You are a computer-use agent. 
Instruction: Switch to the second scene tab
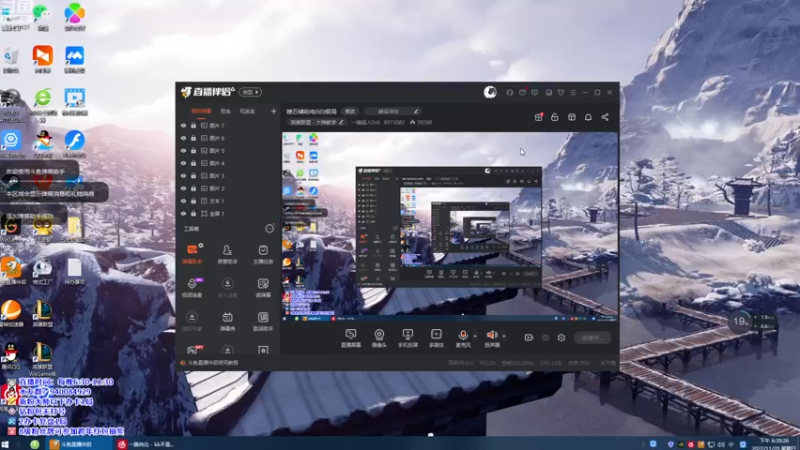tap(226, 111)
